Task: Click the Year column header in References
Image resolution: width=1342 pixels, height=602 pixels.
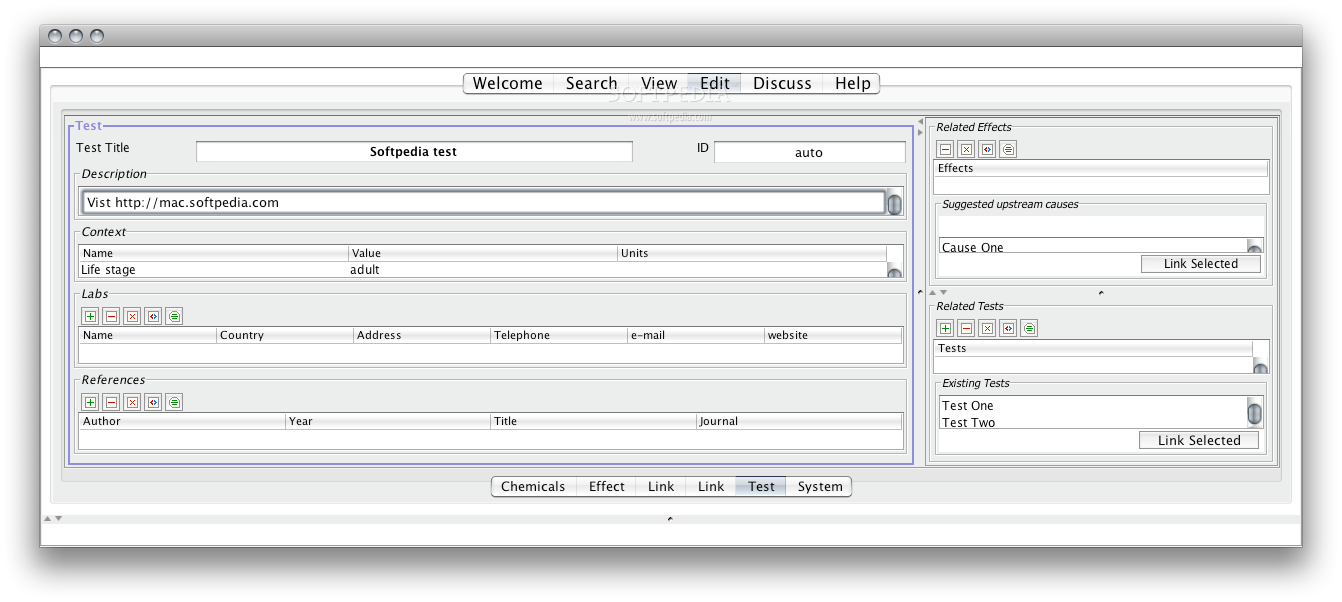Action: pyautogui.click(x=388, y=421)
